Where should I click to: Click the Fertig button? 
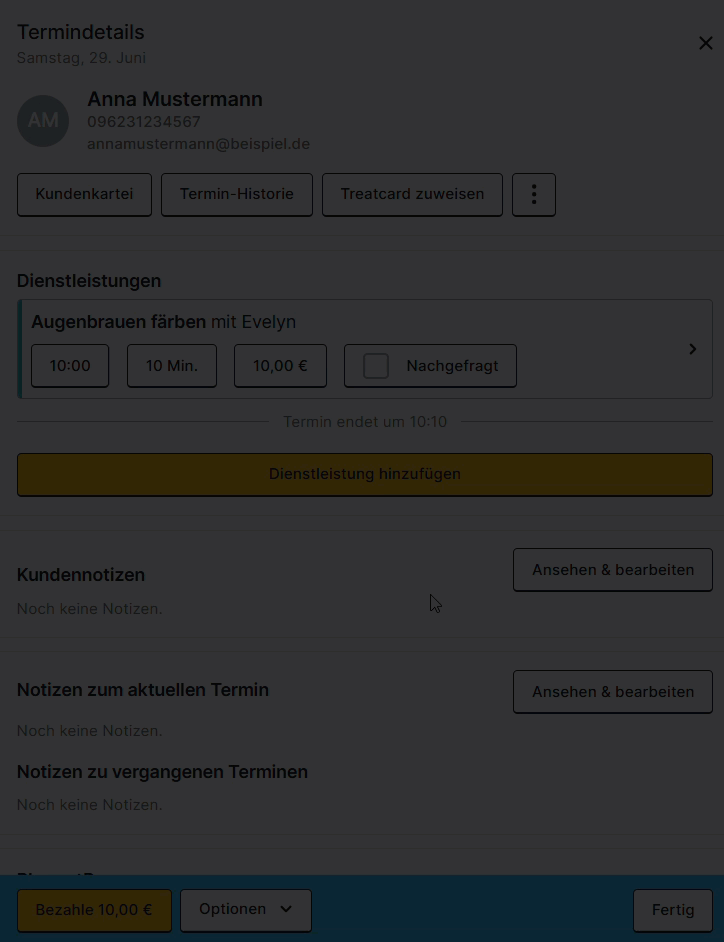673,911
